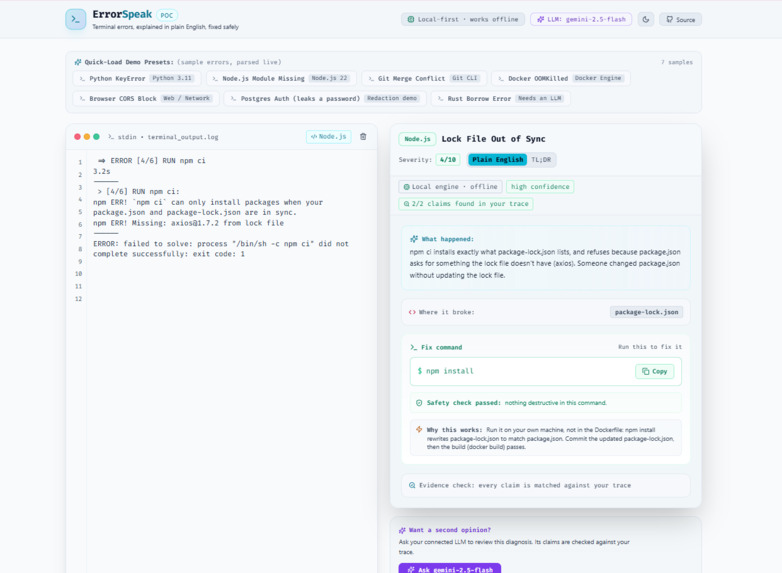Click terminal line 'npm ERR! Missing: axios@1.7.2 from lock file'

coord(189,223)
